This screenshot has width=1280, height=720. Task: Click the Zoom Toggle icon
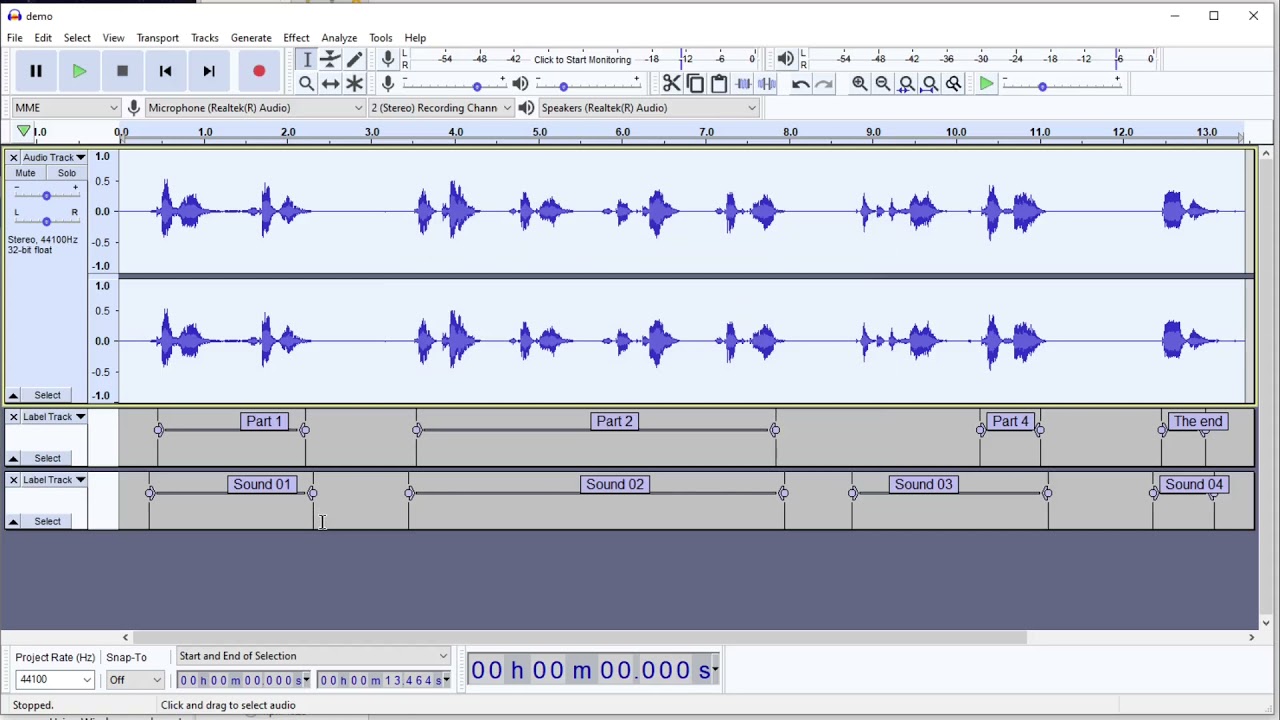954,84
